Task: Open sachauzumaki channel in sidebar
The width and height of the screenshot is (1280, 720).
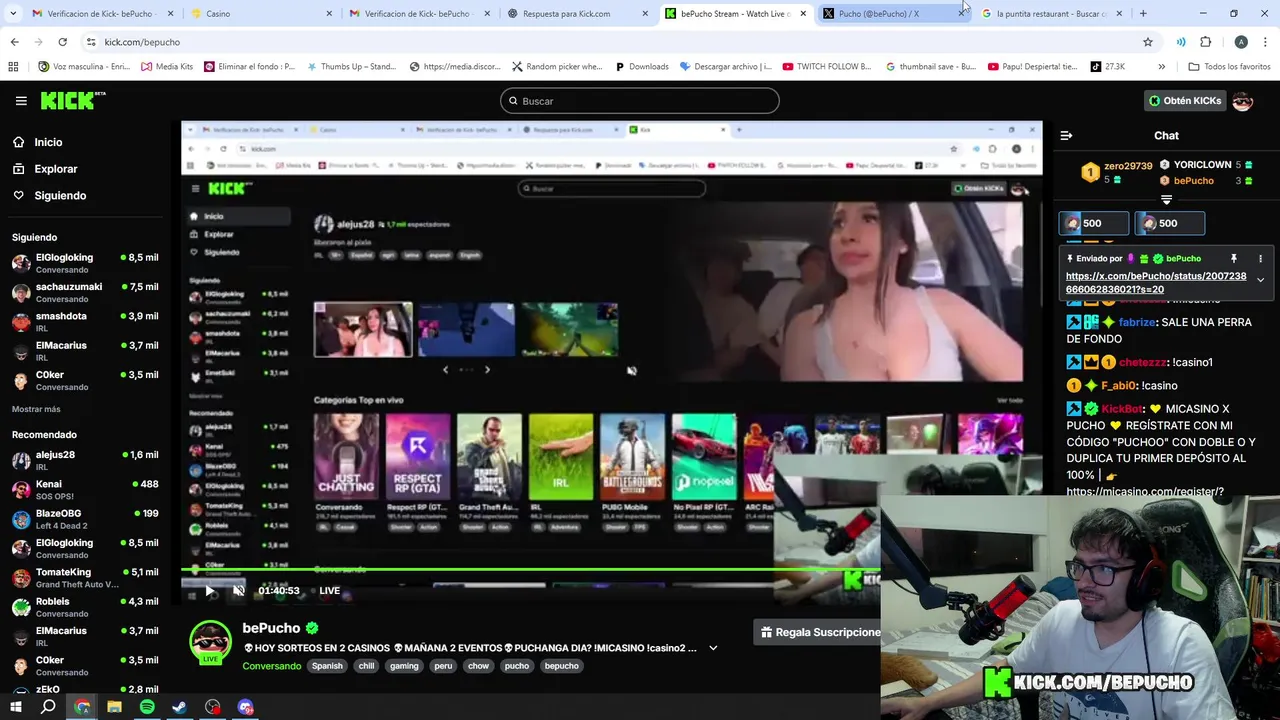Action: (x=85, y=292)
